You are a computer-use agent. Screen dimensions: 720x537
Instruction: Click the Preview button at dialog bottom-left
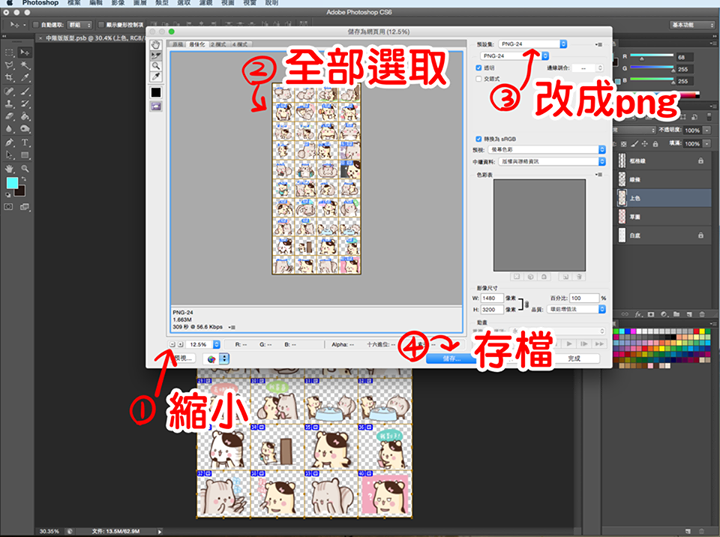(182, 358)
